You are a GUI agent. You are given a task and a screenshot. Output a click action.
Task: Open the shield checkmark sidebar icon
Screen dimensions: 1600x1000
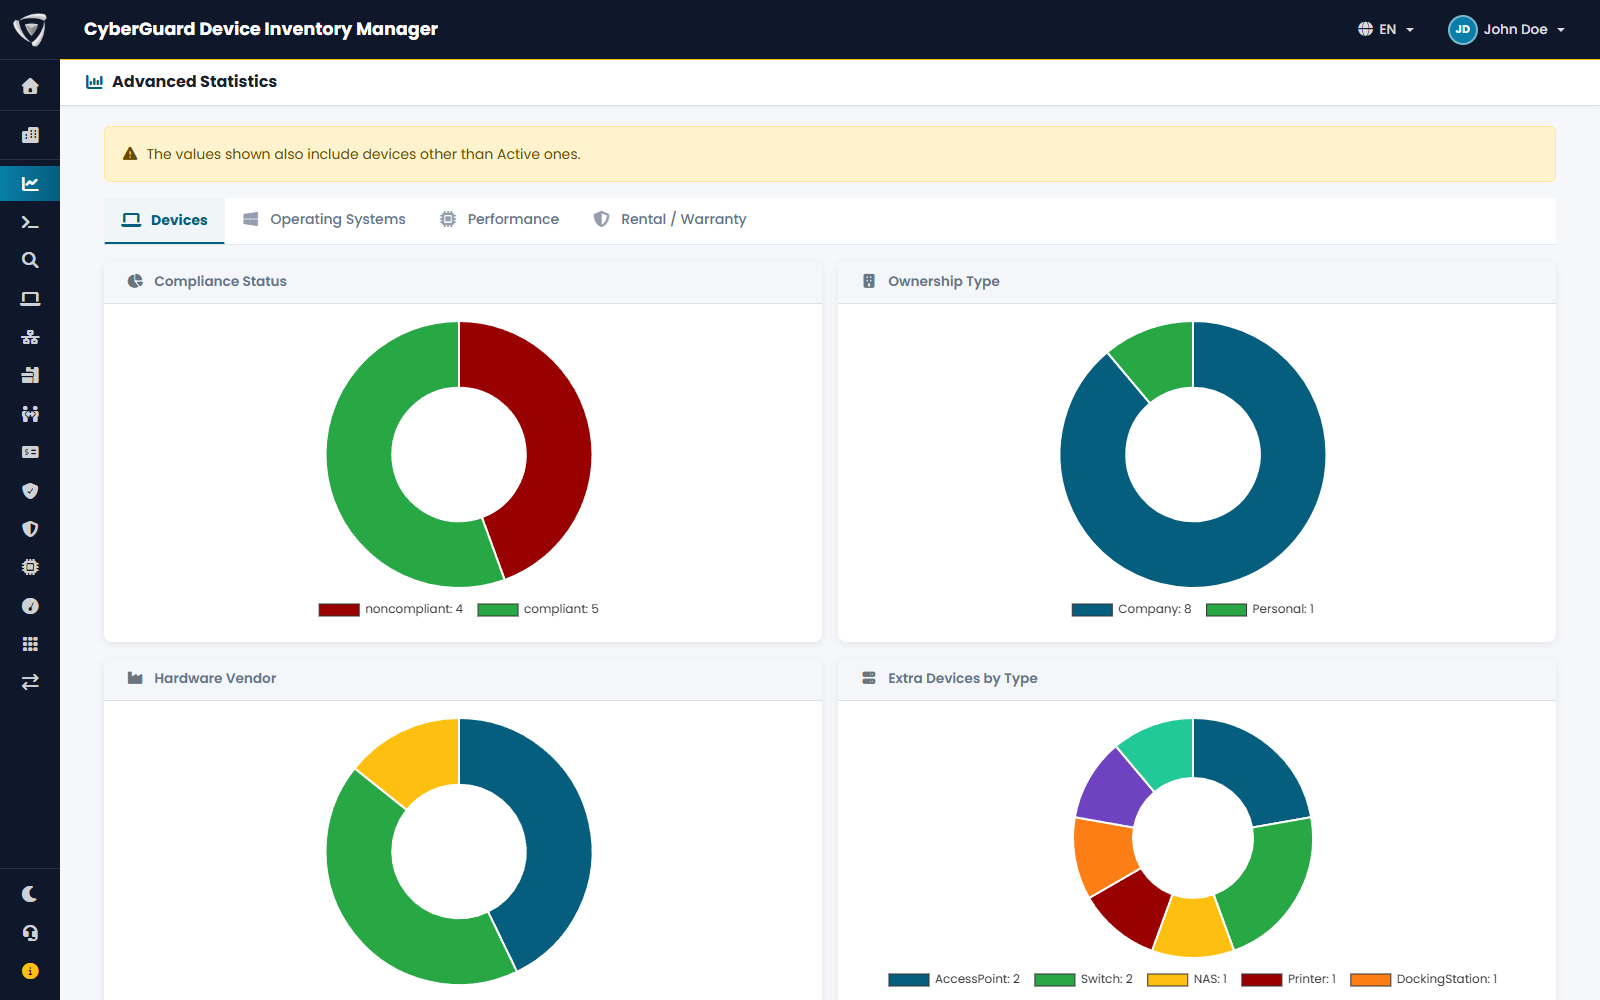[30, 491]
